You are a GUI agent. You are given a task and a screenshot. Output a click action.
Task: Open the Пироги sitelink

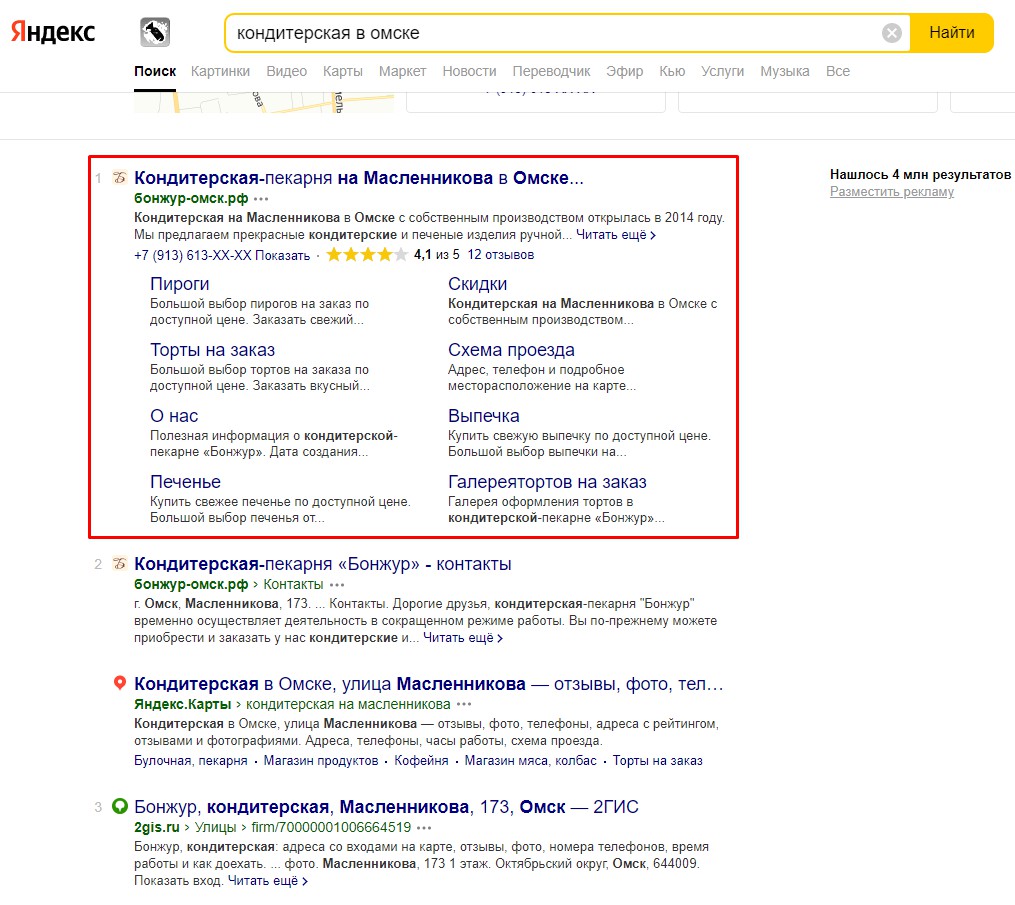tap(179, 284)
